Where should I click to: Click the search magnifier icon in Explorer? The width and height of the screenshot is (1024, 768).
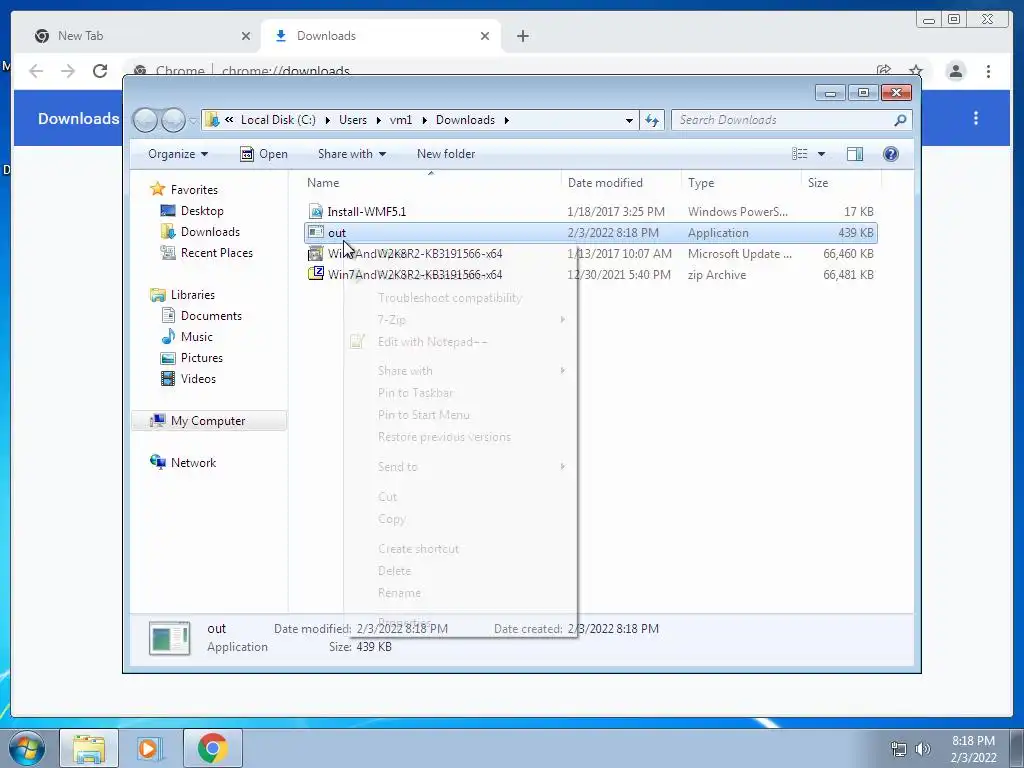point(900,120)
